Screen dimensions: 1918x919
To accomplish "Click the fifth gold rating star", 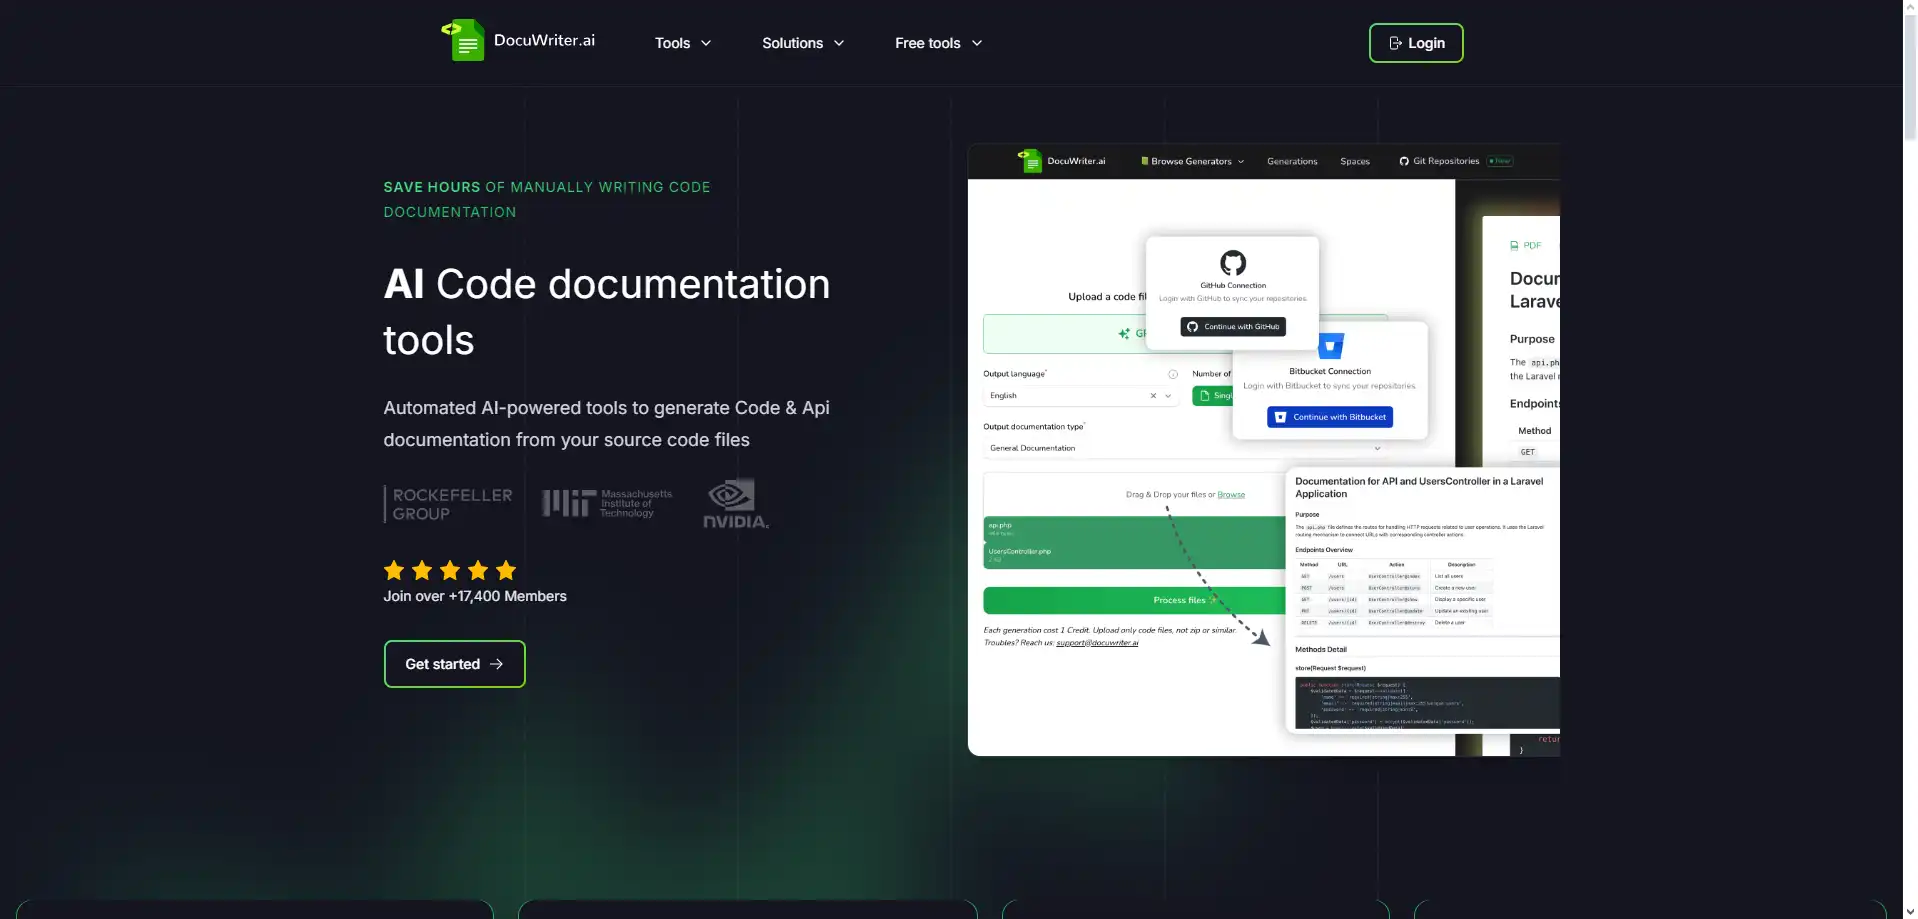I will [x=506, y=570].
